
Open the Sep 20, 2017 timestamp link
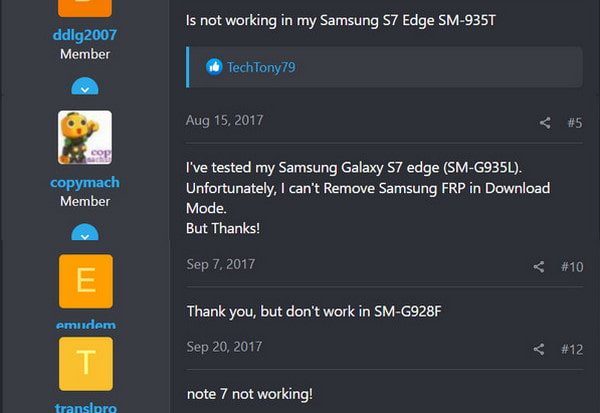(x=224, y=347)
